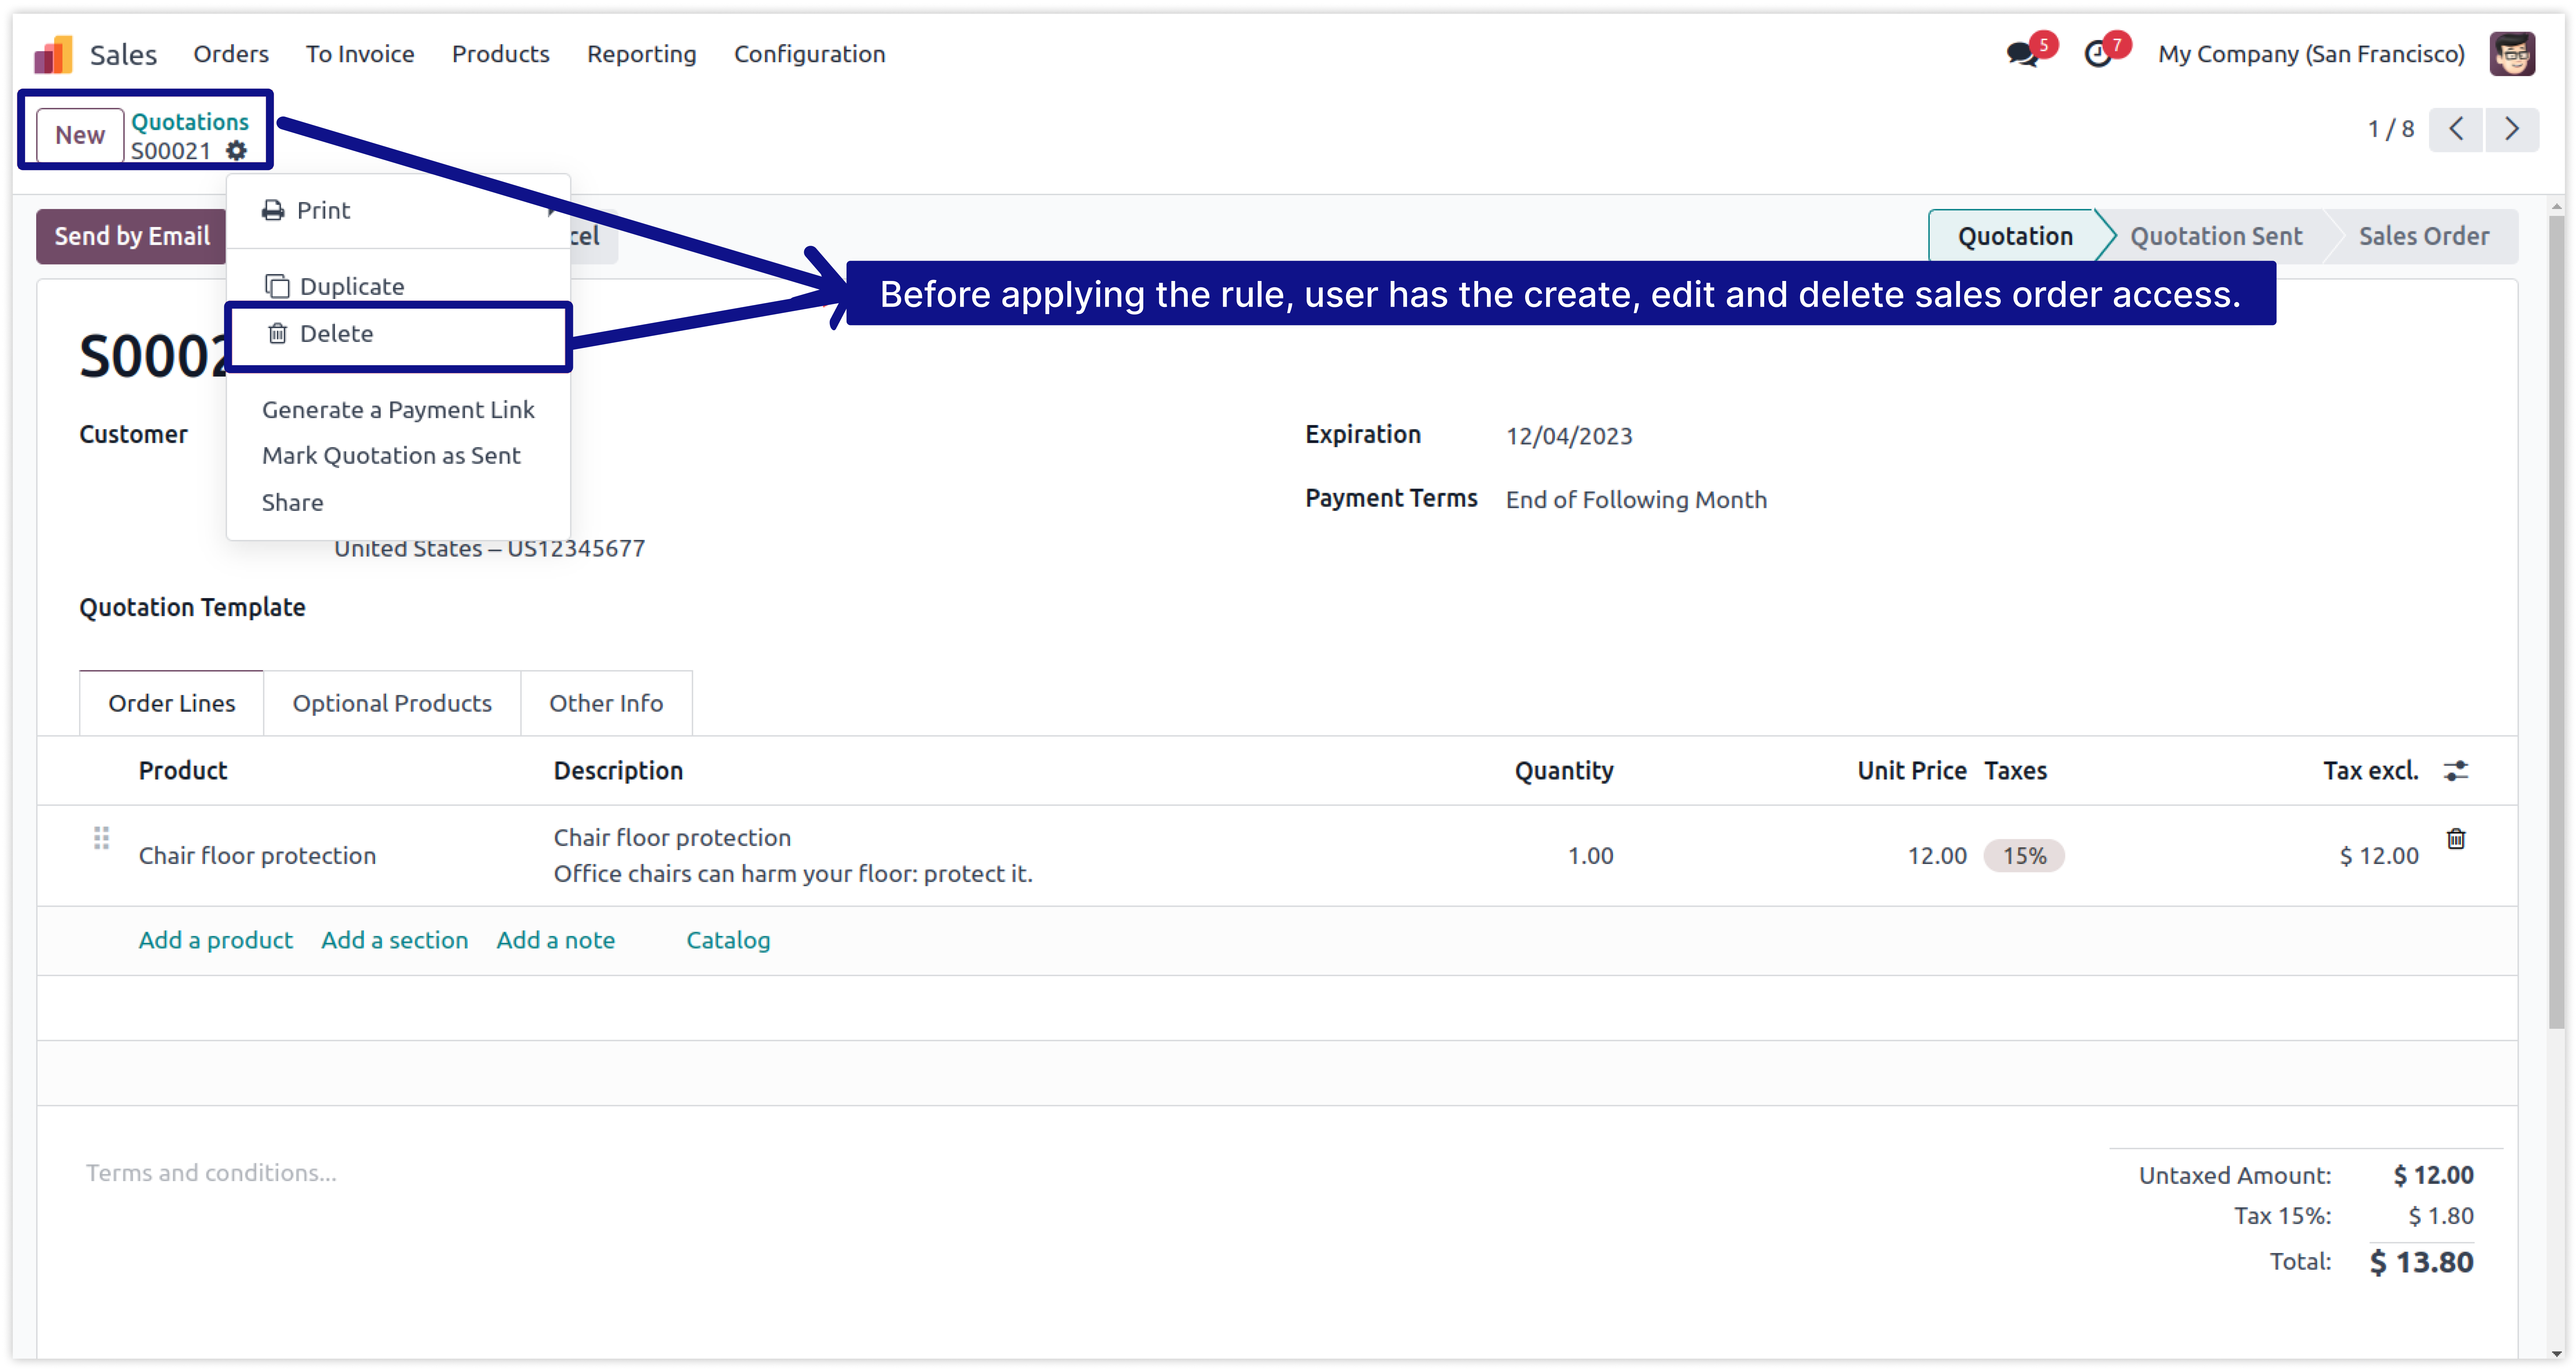The height and width of the screenshot is (1369, 2576).
Task: Click the Expiration date field
Action: pyautogui.click(x=1570, y=437)
